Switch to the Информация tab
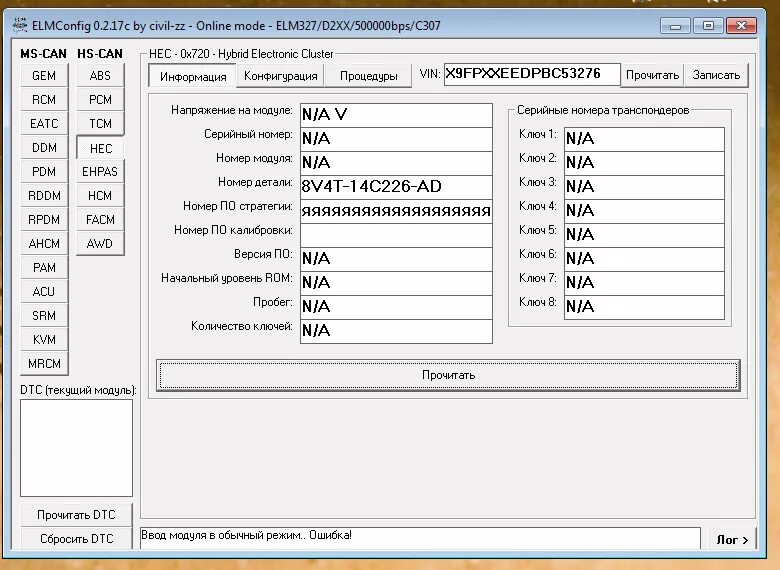780x570 pixels. click(x=193, y=77)
